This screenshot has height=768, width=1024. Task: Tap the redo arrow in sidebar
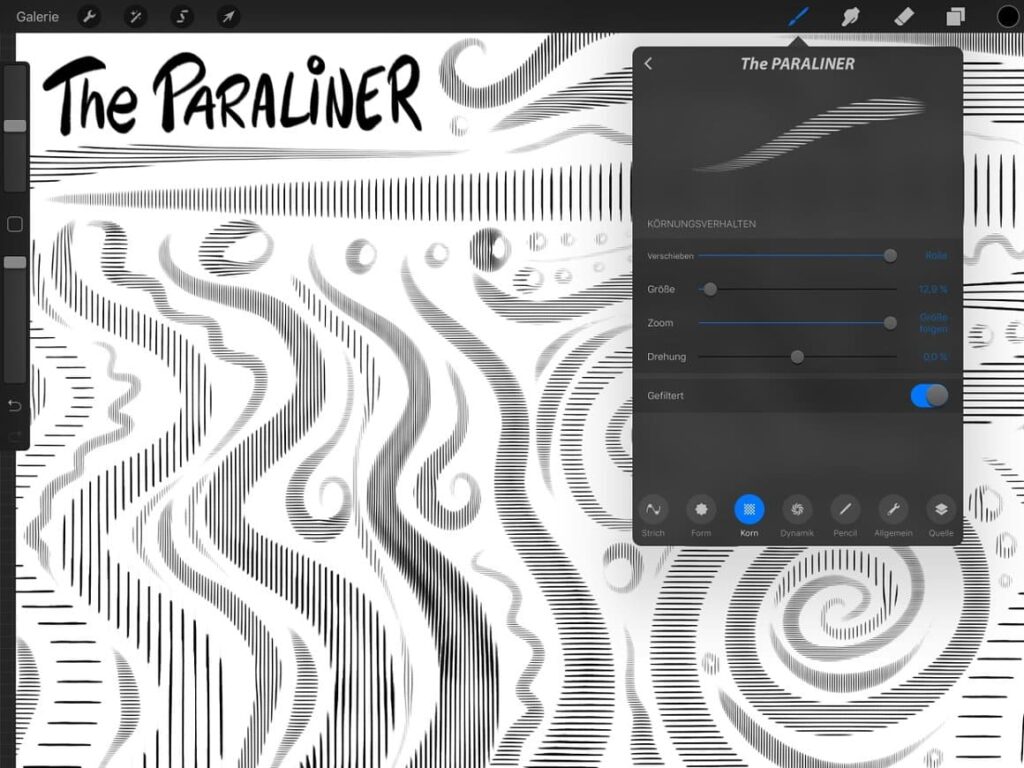(x=14, y=435)
